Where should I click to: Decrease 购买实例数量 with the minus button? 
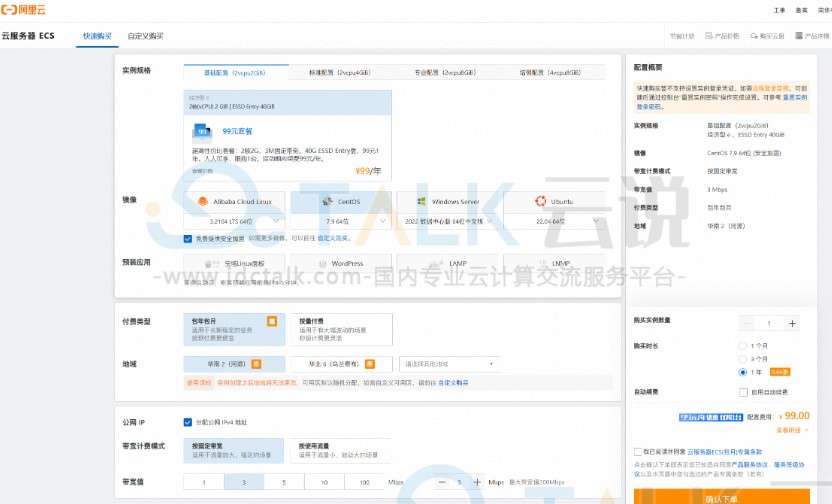pos(747,323)
